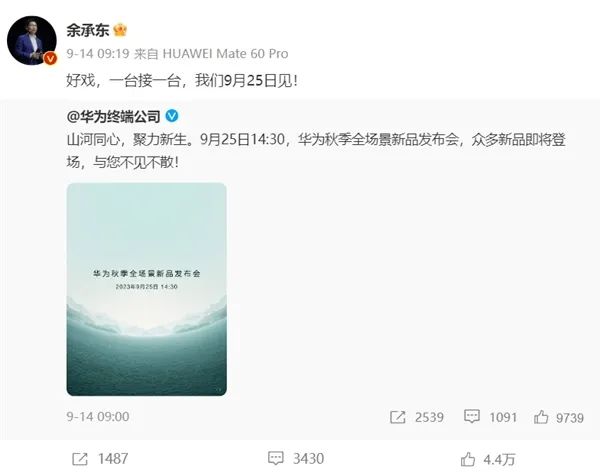Like 余承东's post with 4.4万 likes

coord(468,459)
